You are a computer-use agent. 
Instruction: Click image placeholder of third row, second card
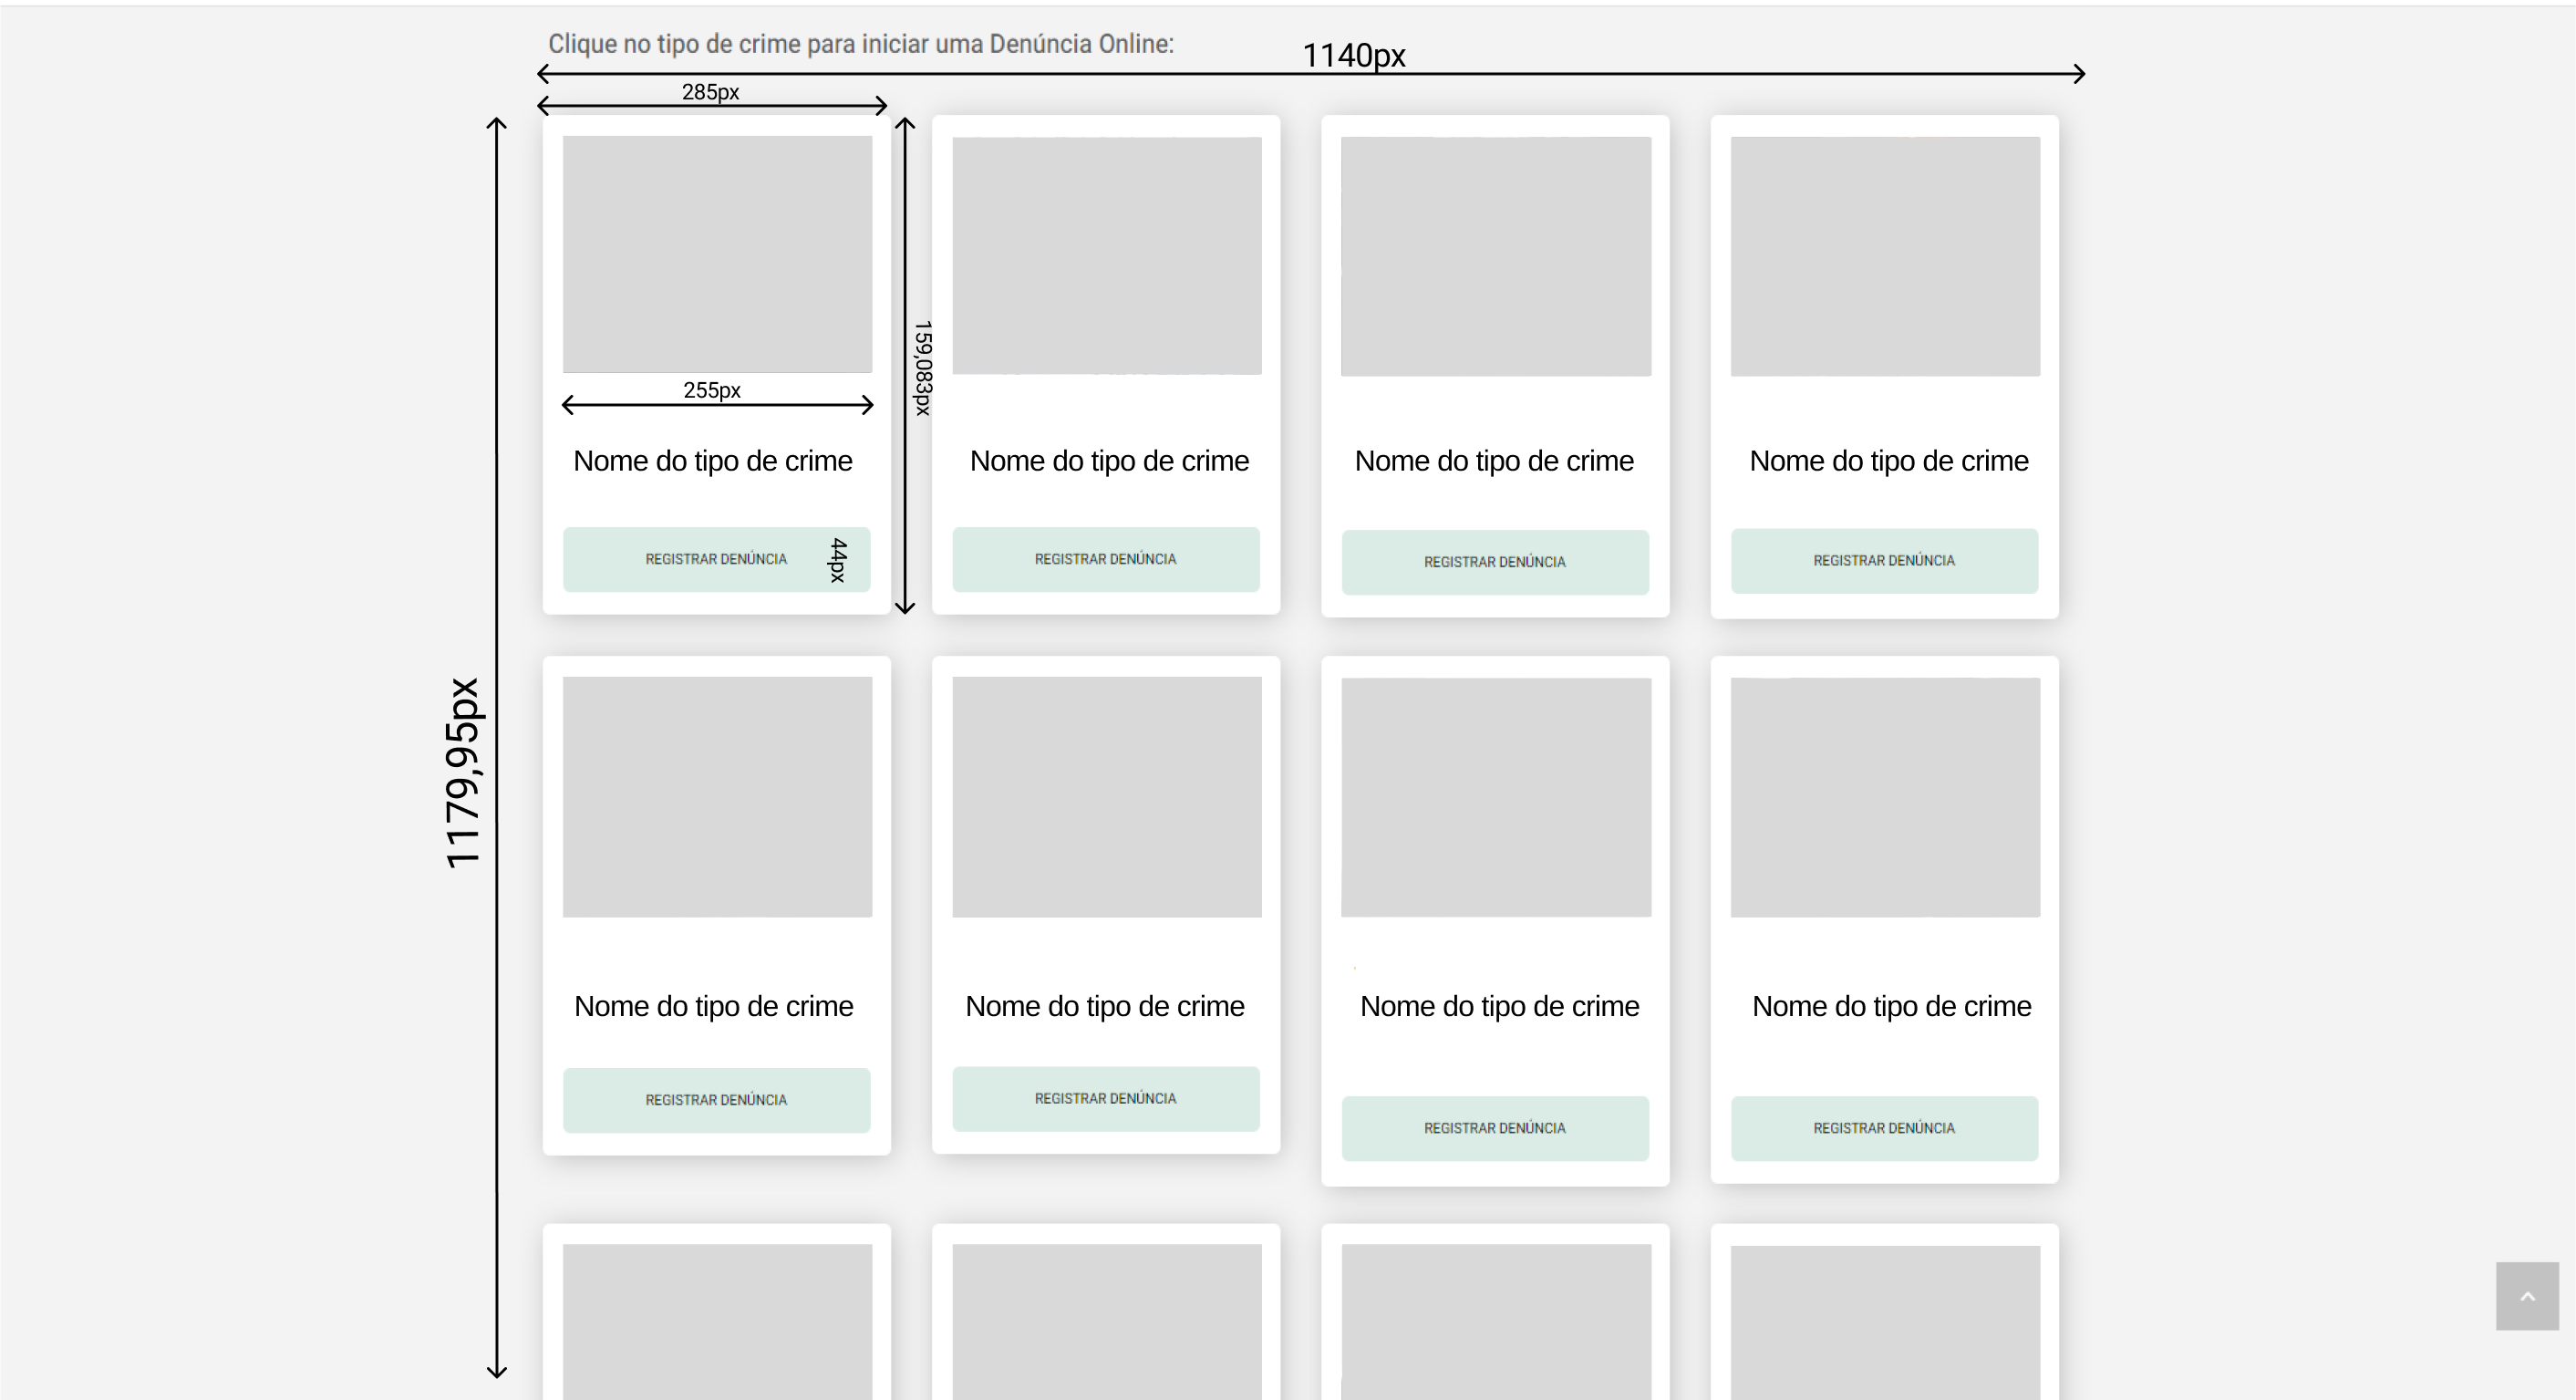(x=1107, y=1322)
